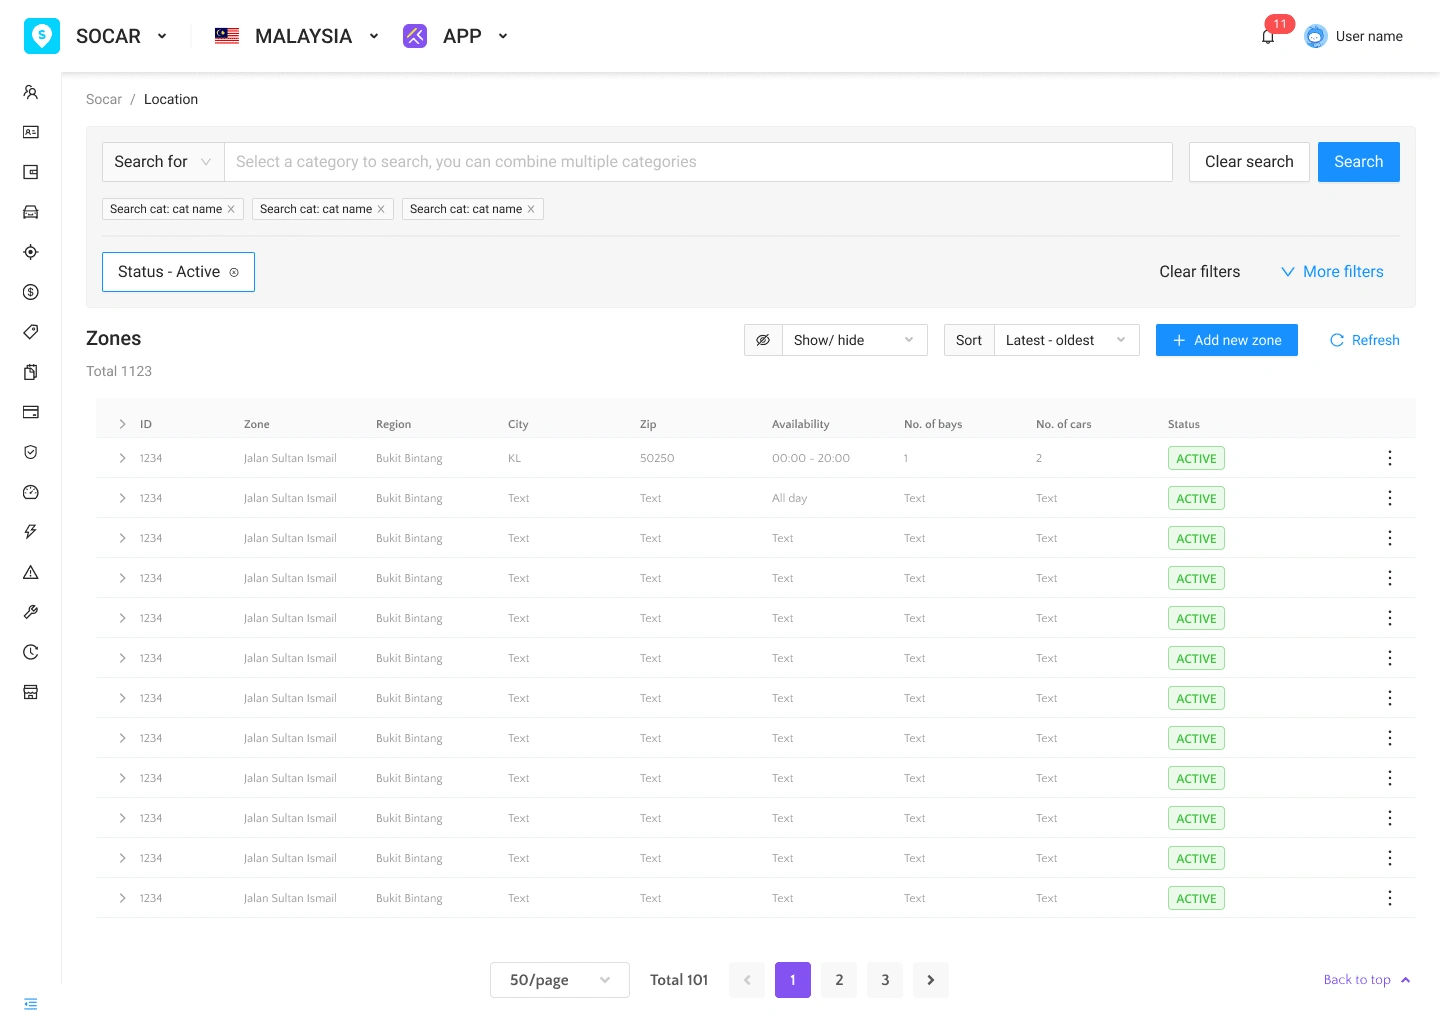The height and width of the screenshot is (1024, 1440).
Task: Click the Availability column header
Action: pos(800,424)
